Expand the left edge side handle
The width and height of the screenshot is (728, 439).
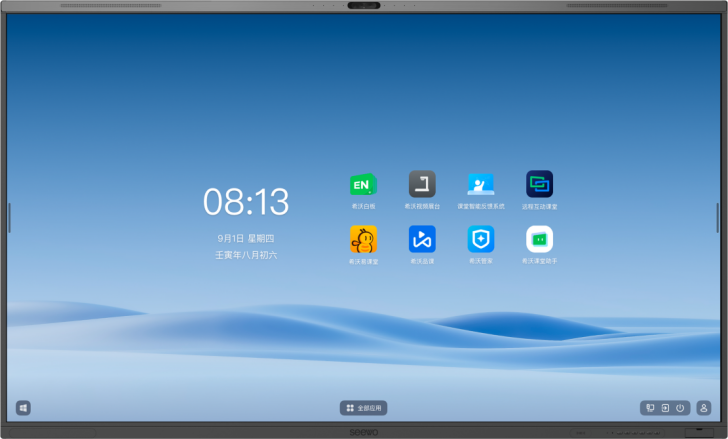[9, 217]
